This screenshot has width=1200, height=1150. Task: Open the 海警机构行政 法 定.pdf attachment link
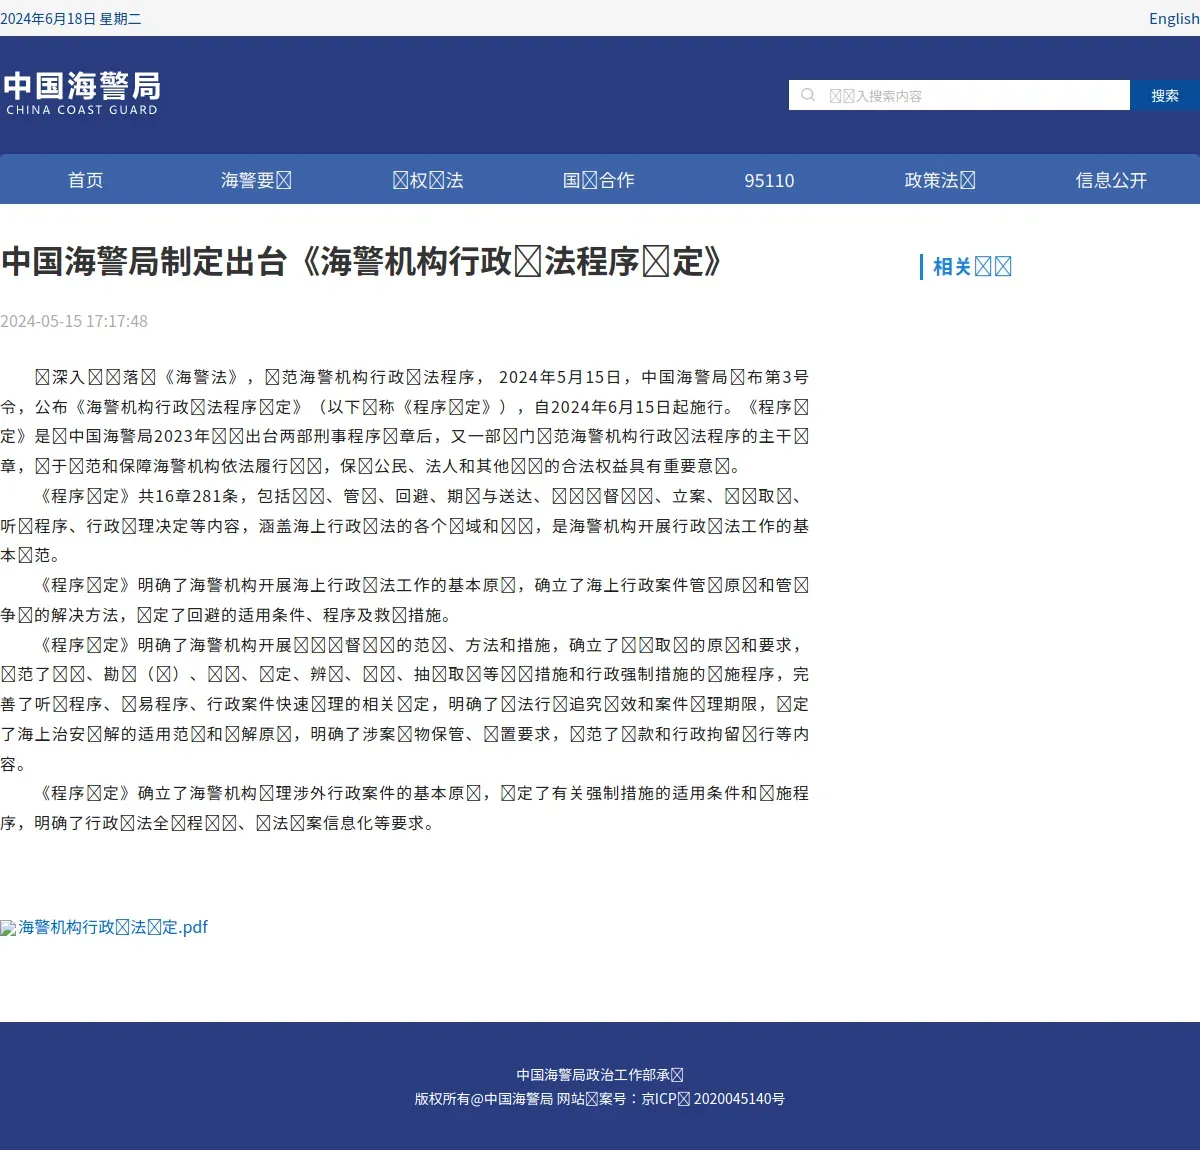coord(113,927)
